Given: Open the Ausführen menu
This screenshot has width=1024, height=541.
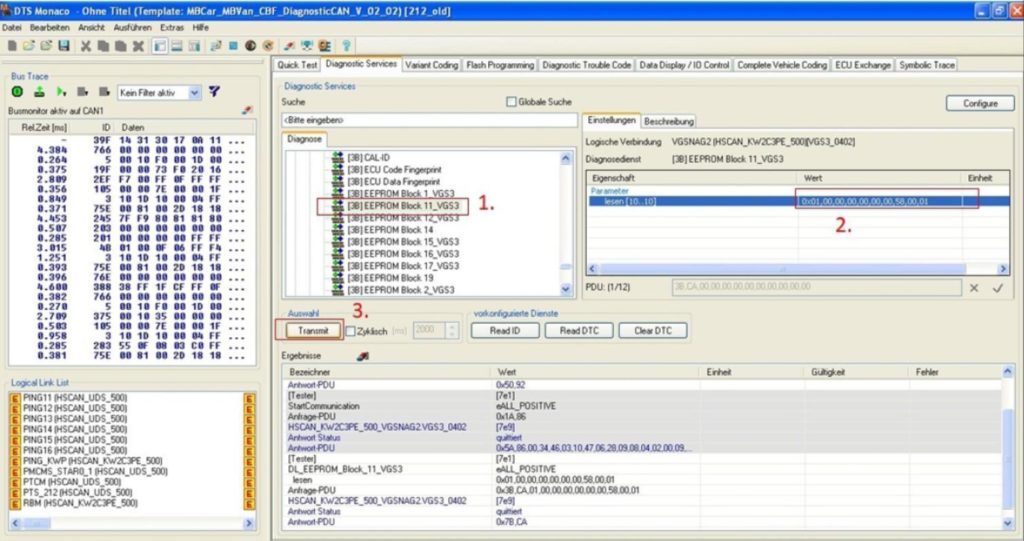Looking at the screenshot, I should 133,27.
